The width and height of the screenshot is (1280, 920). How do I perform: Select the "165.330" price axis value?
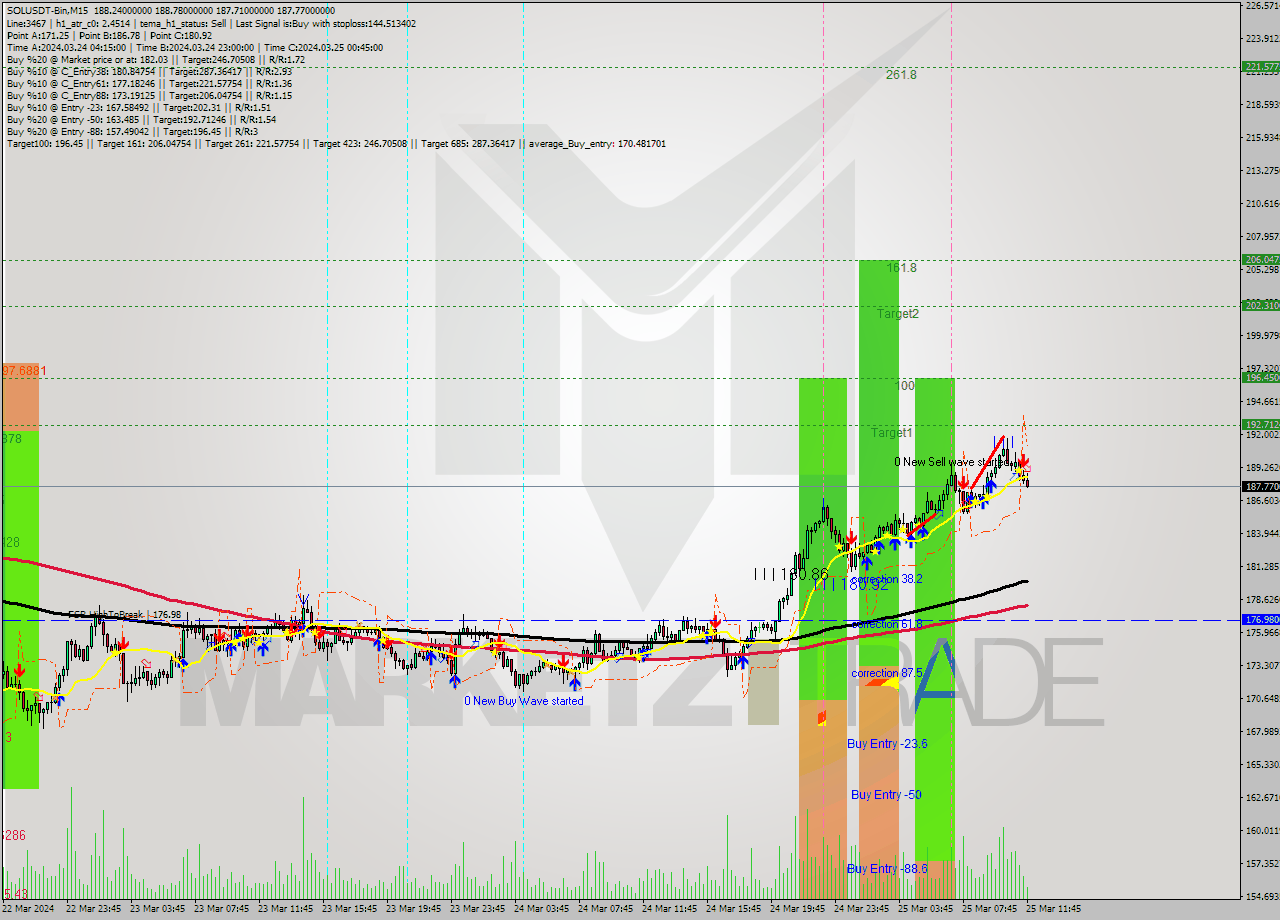pyautogui.click(x=1262, y=765)
